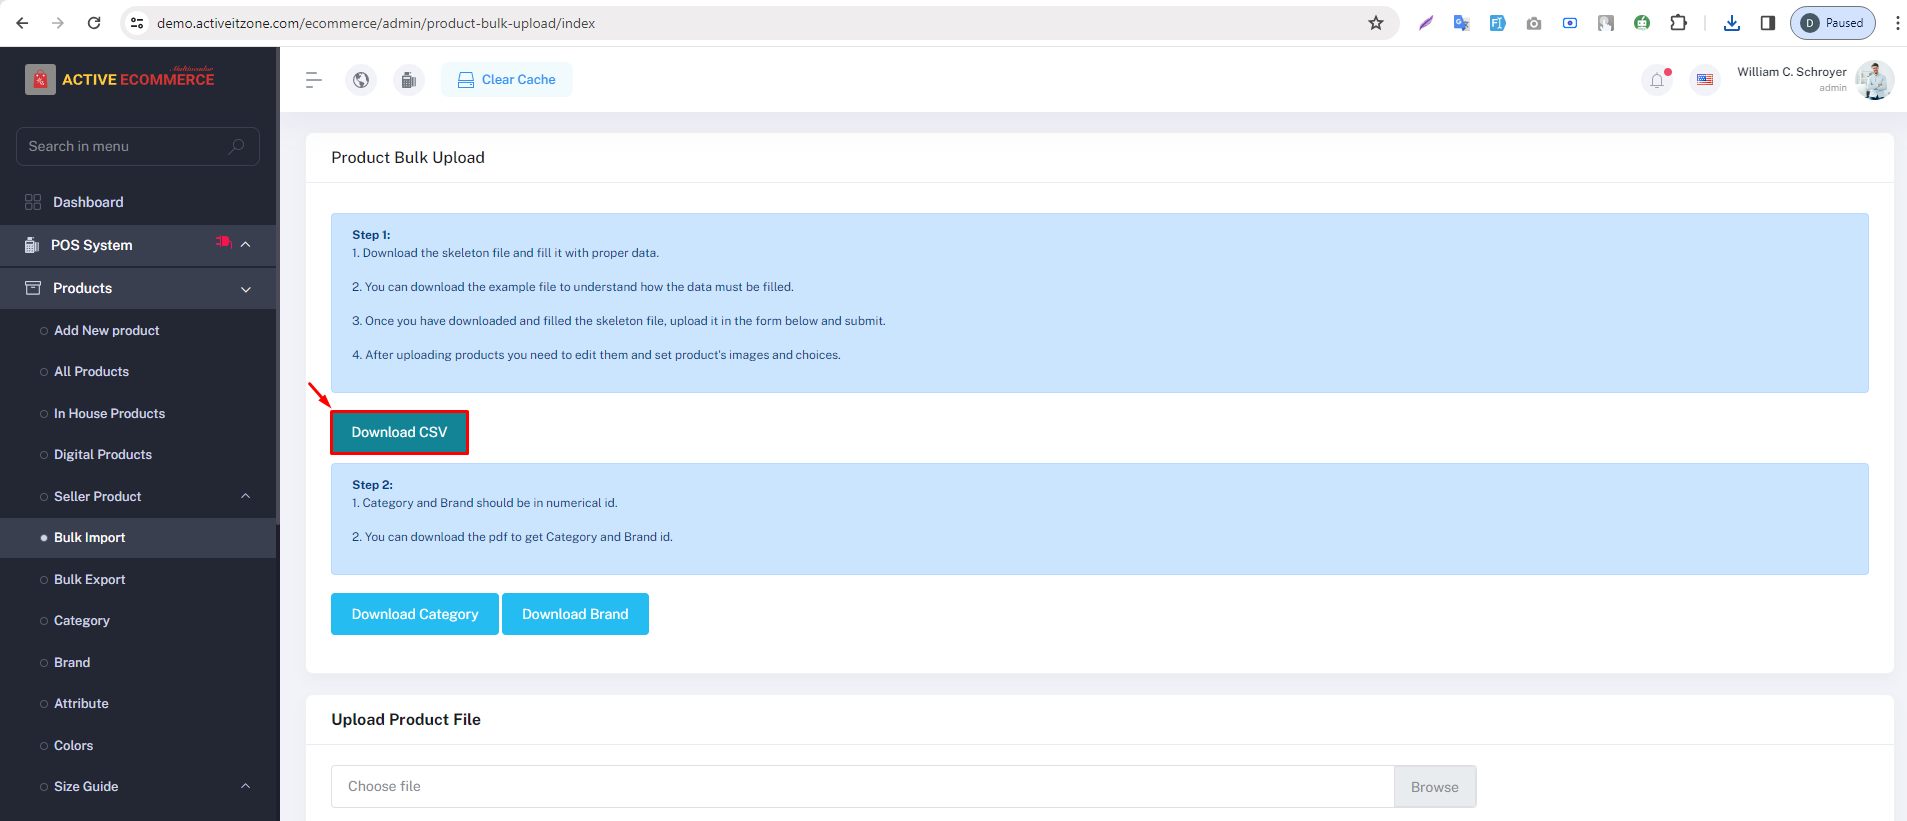Open the browser extensions puzzle icon

(1678, 23)
